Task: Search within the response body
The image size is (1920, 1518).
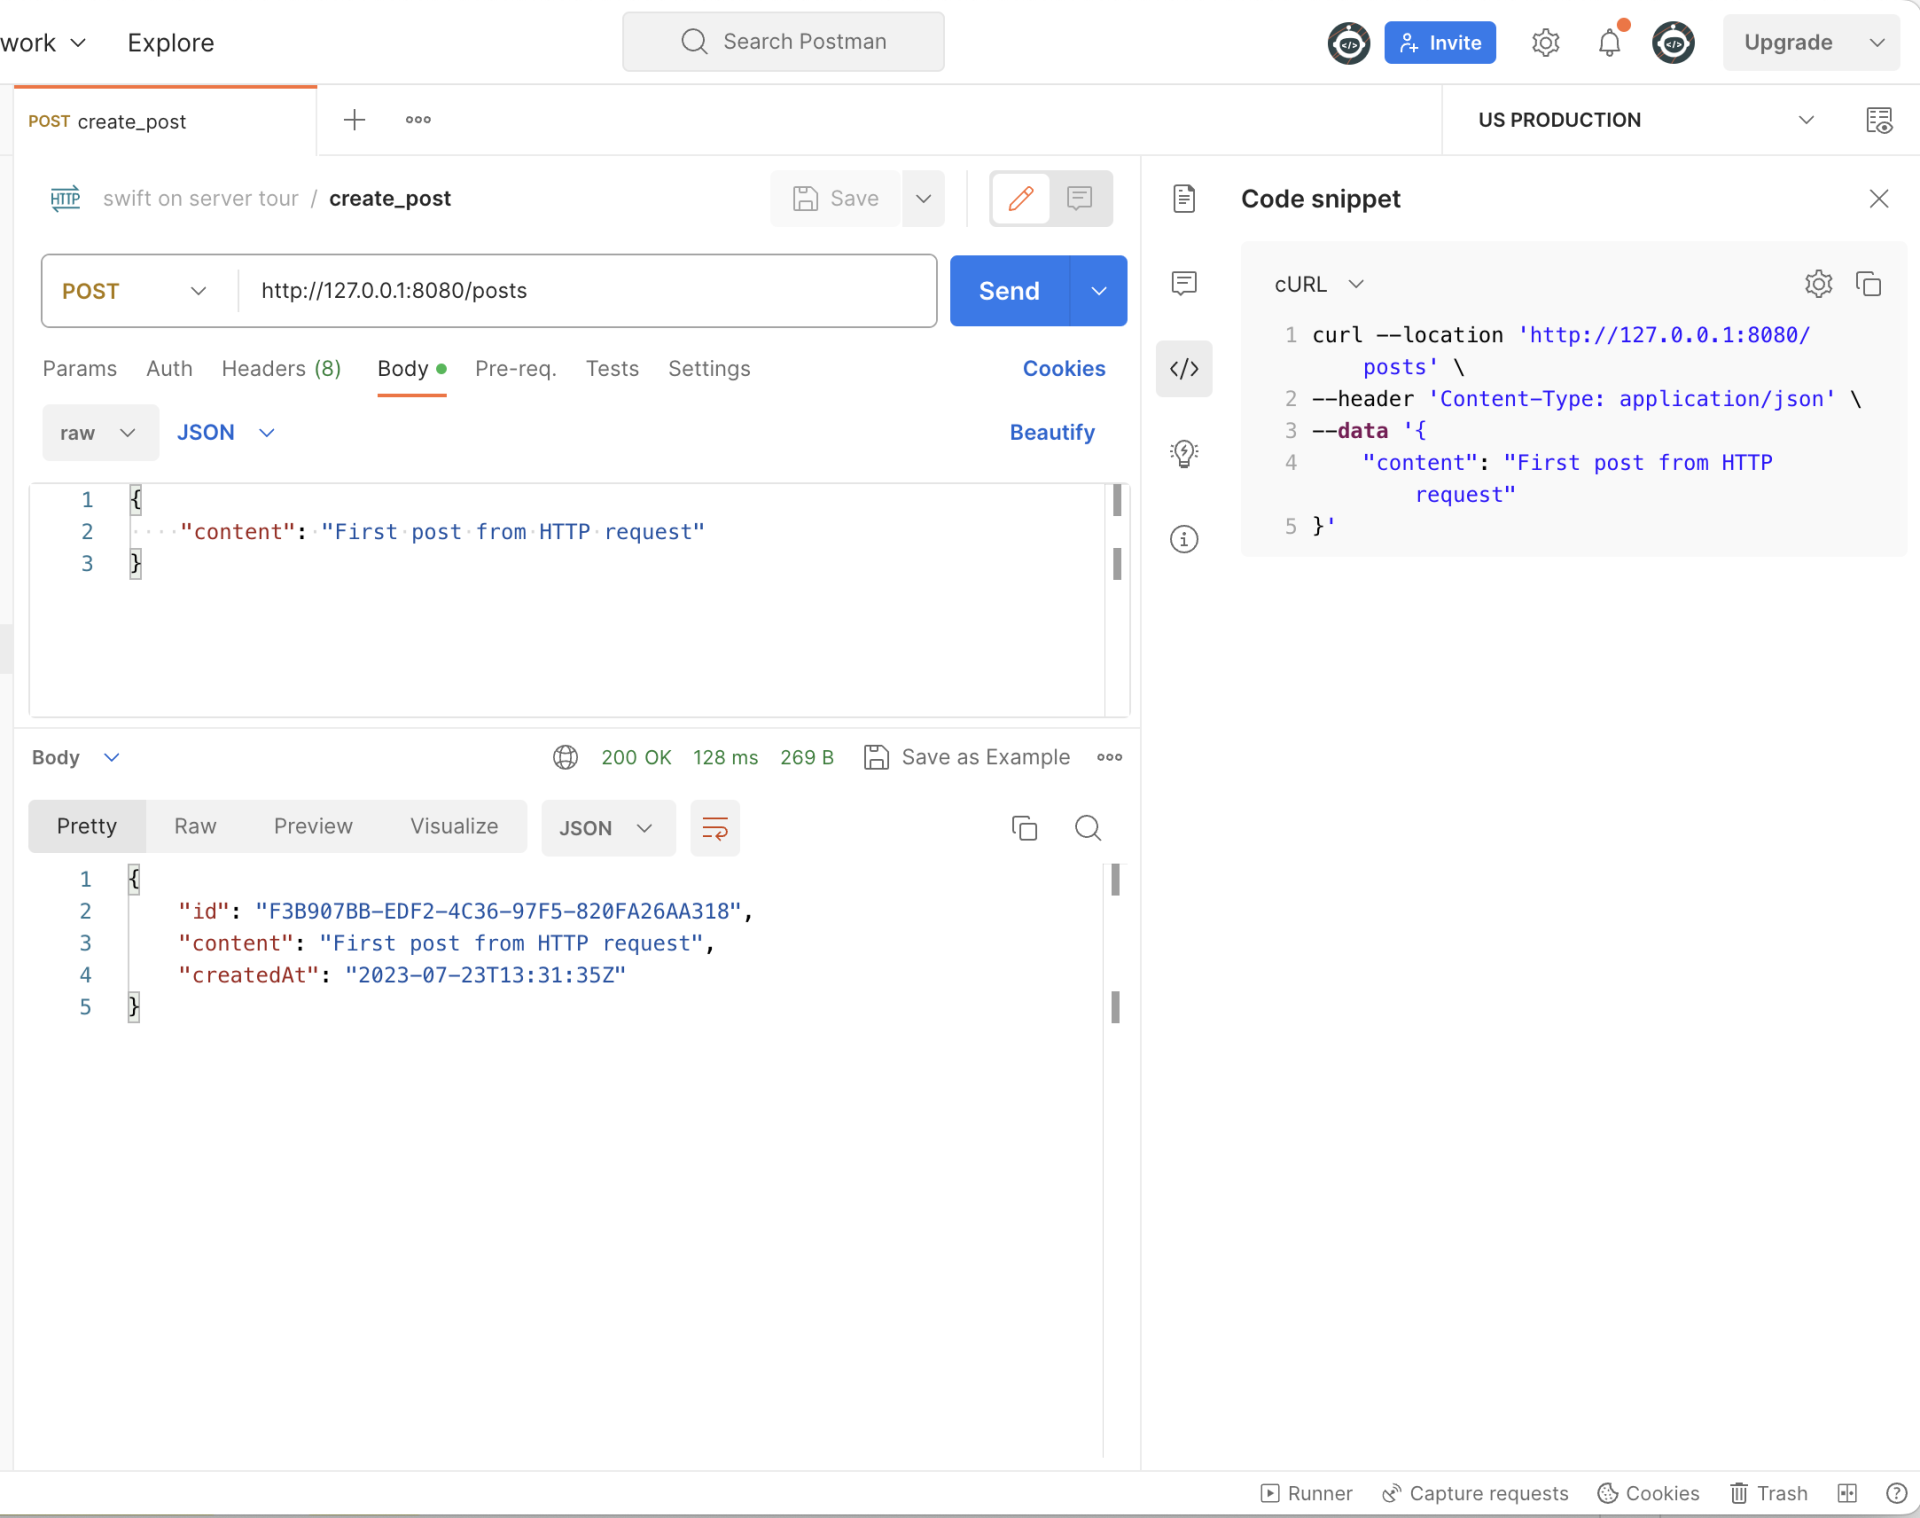Action: (1087, 828)
